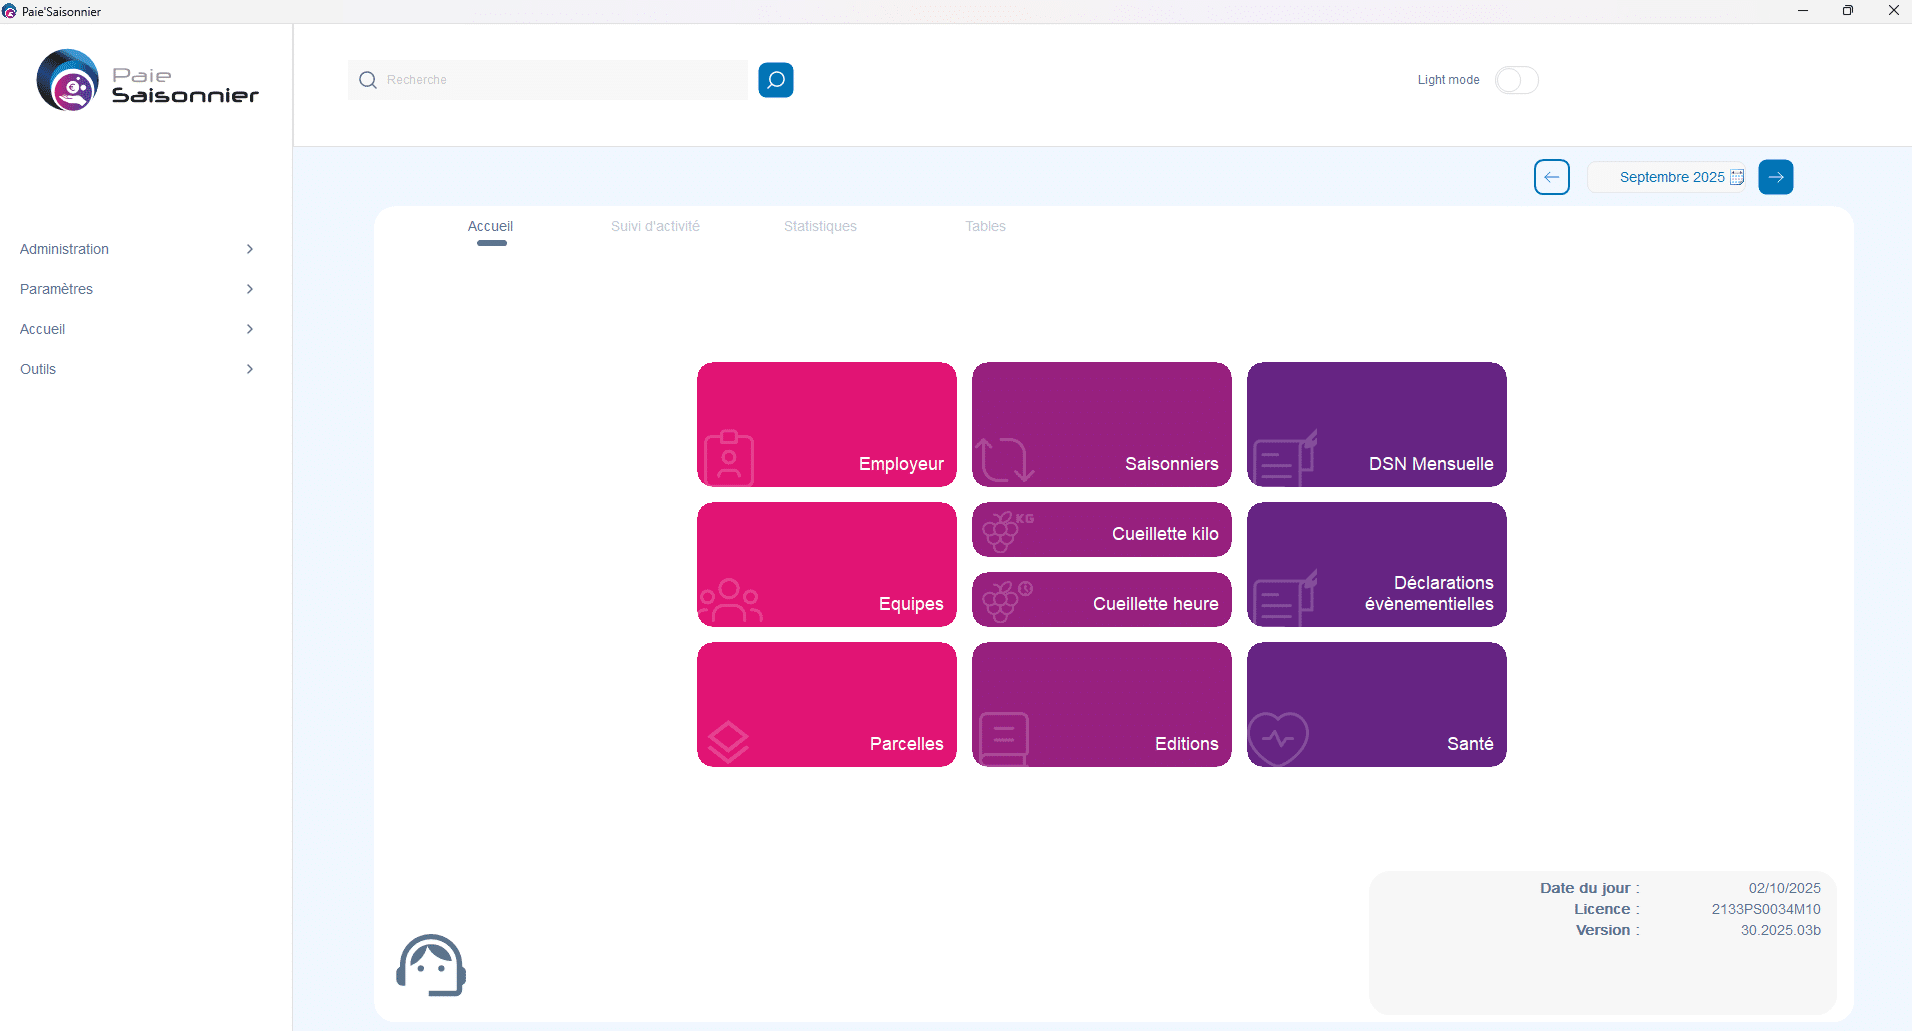
Task: Click the blue search button icon
Action: (x=775, y=80)
